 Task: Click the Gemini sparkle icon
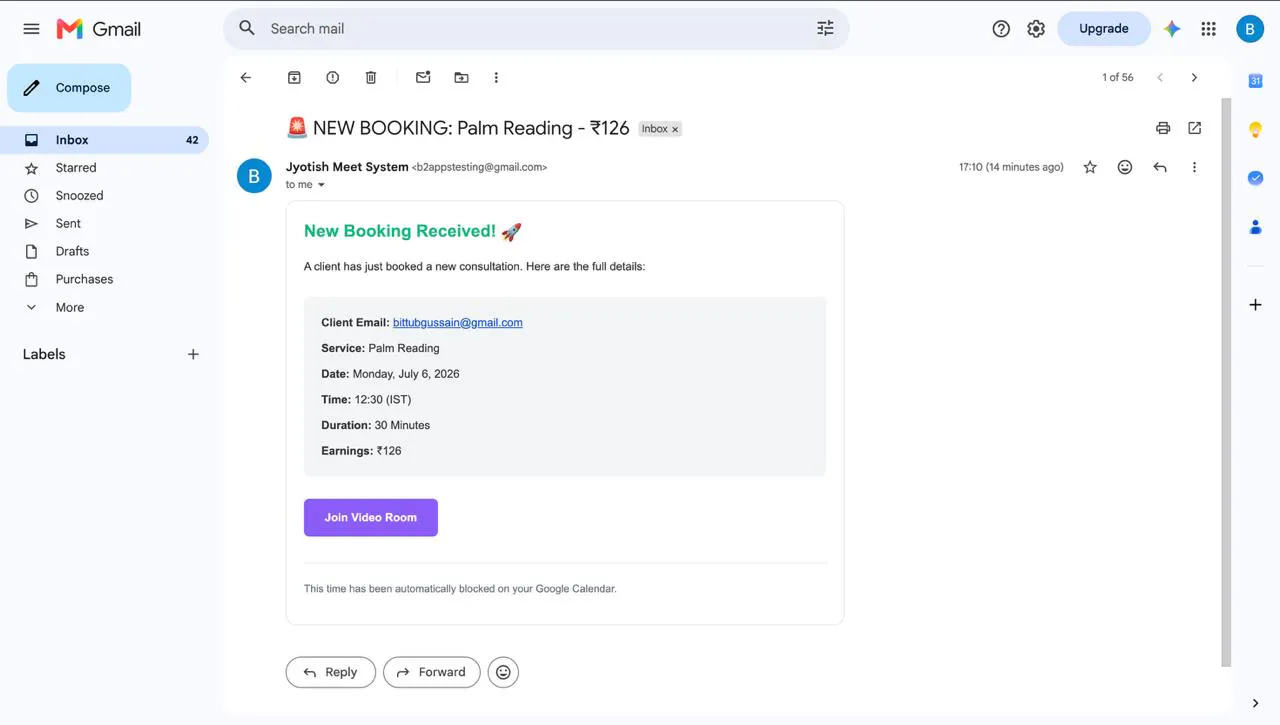click(1172, 29)
